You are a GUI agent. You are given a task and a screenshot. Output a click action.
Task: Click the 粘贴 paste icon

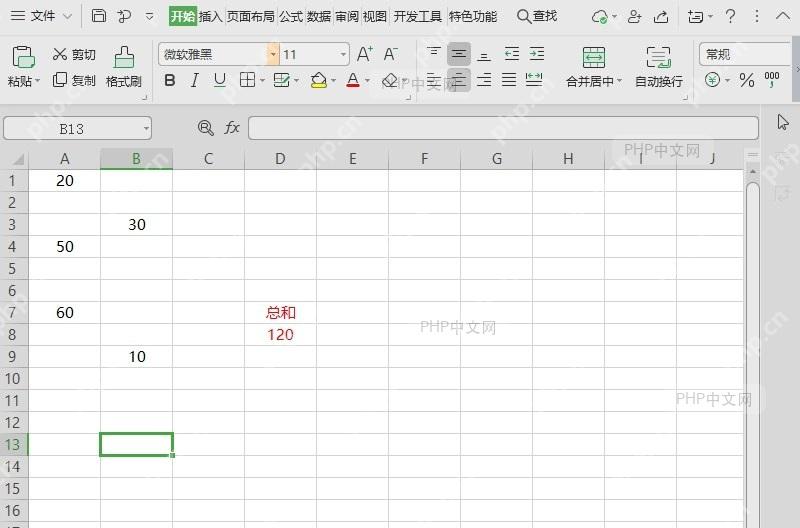click(23, 57)
